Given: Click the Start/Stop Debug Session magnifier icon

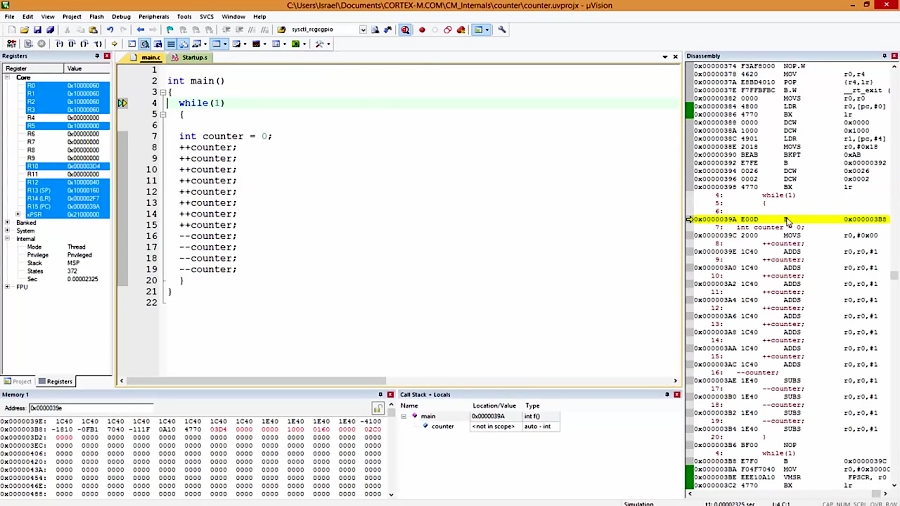Looking at the screenshot, I should pyautogui.click(x=405, y=30).
